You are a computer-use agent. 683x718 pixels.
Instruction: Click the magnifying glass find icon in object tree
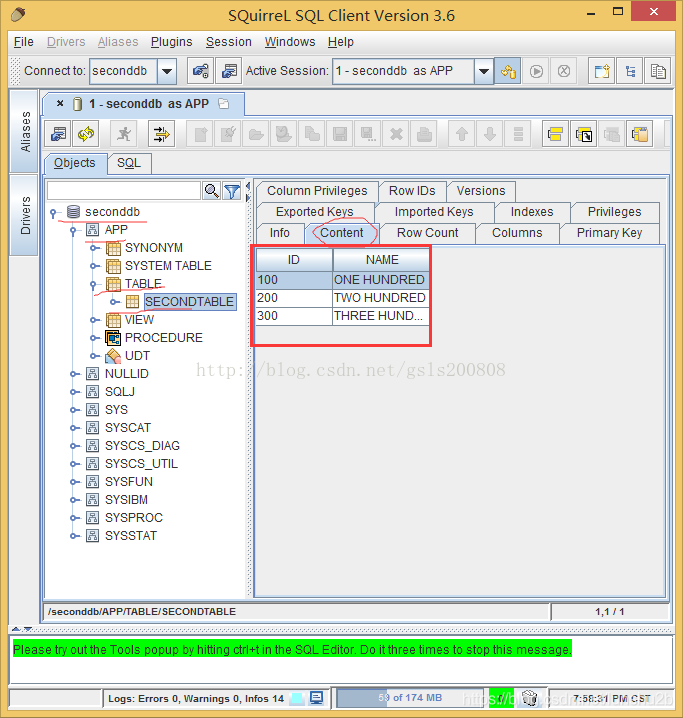click(211, 191)
